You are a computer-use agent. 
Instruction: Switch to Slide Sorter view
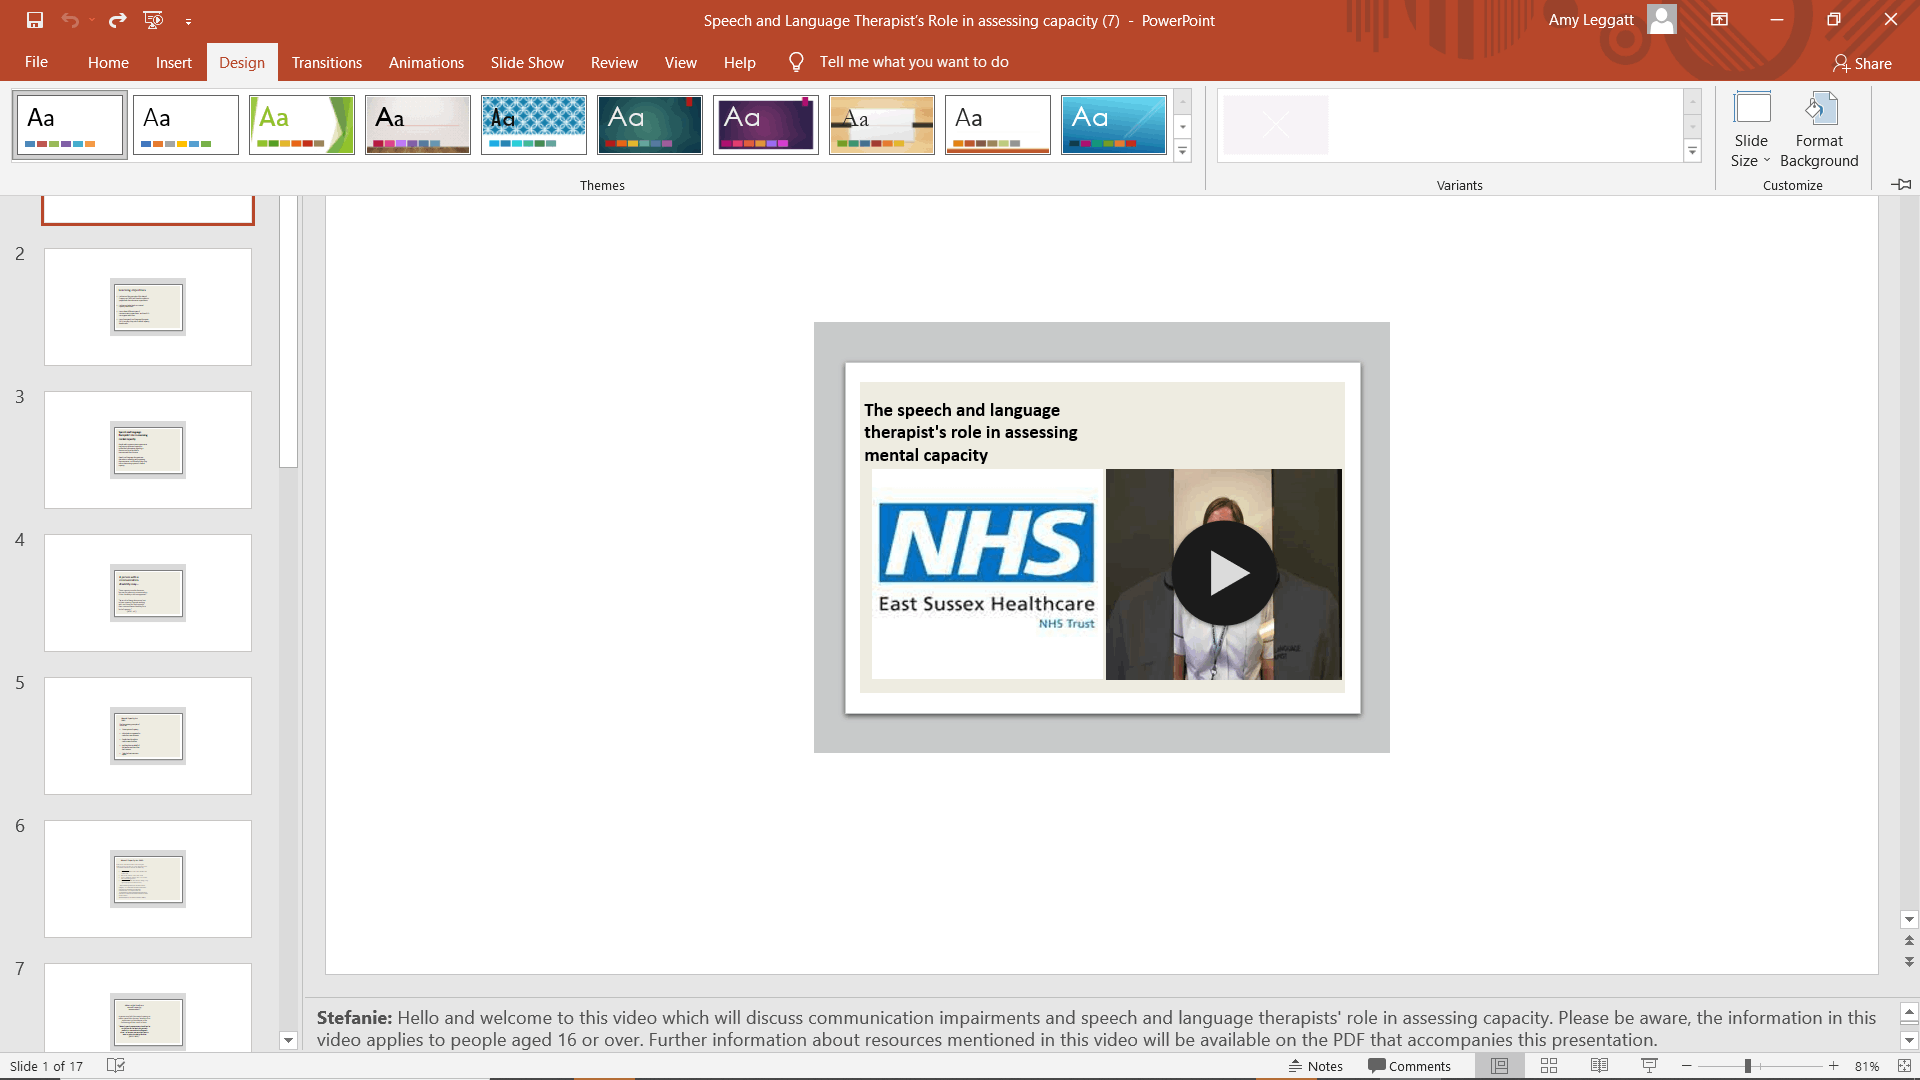[1549, 1066]
